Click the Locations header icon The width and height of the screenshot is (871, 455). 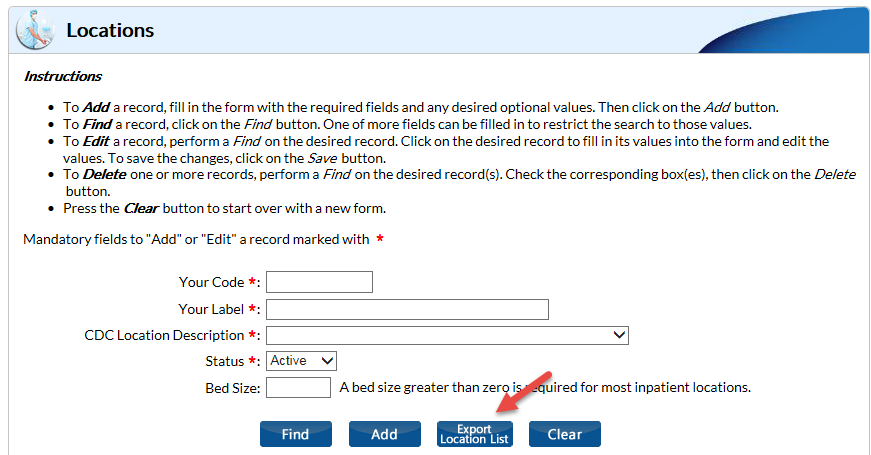coord(34,30)
